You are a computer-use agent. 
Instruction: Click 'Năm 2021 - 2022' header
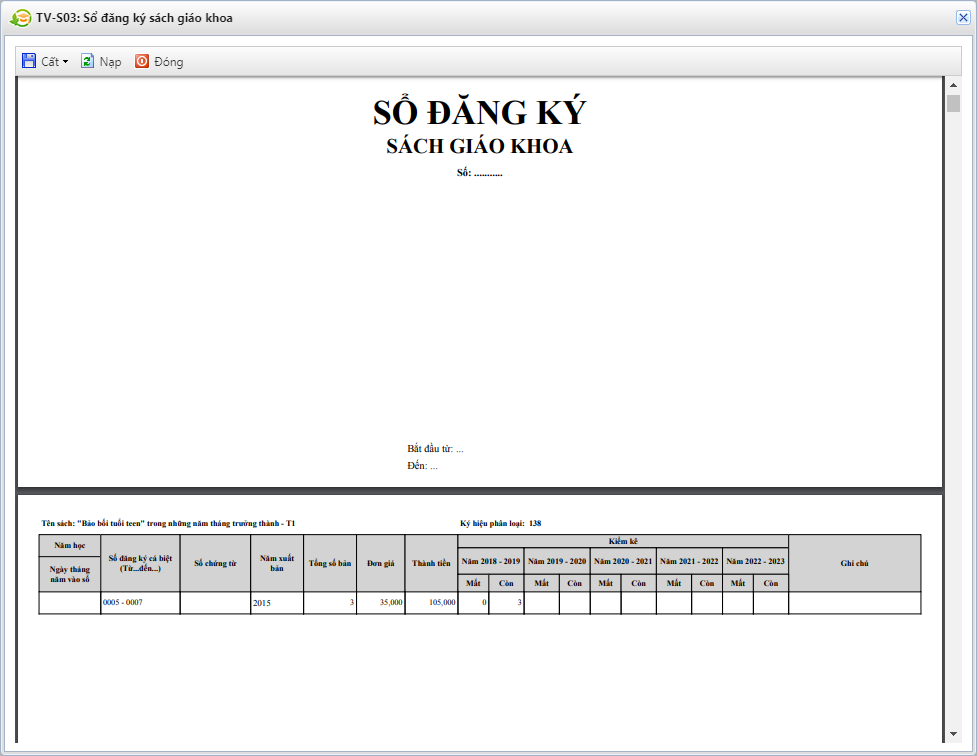coord(689,562)
